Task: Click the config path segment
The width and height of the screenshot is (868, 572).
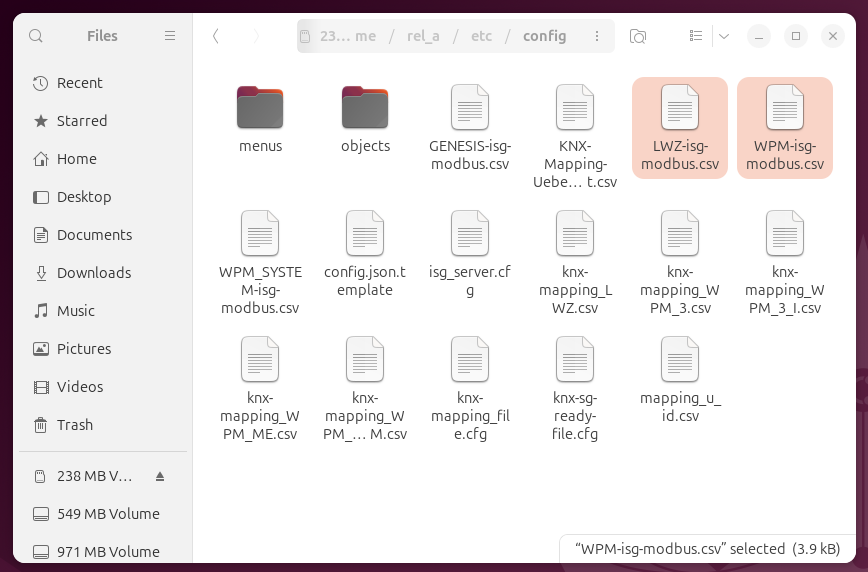Action: pos(545,36)
